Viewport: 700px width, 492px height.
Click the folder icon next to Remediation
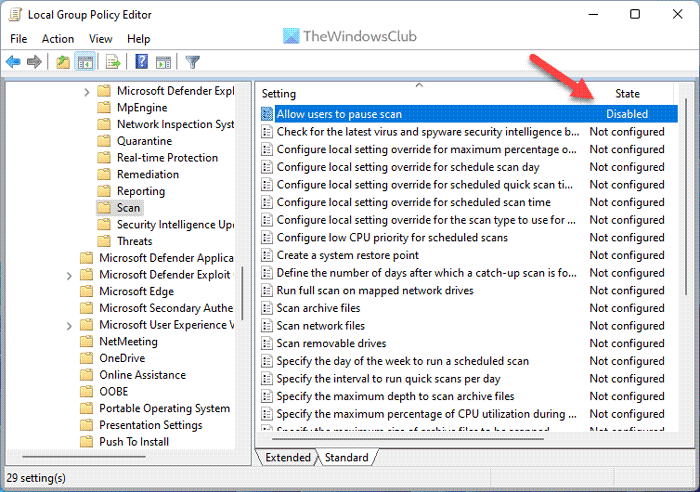pyautogui.click(x=104, y=175)
